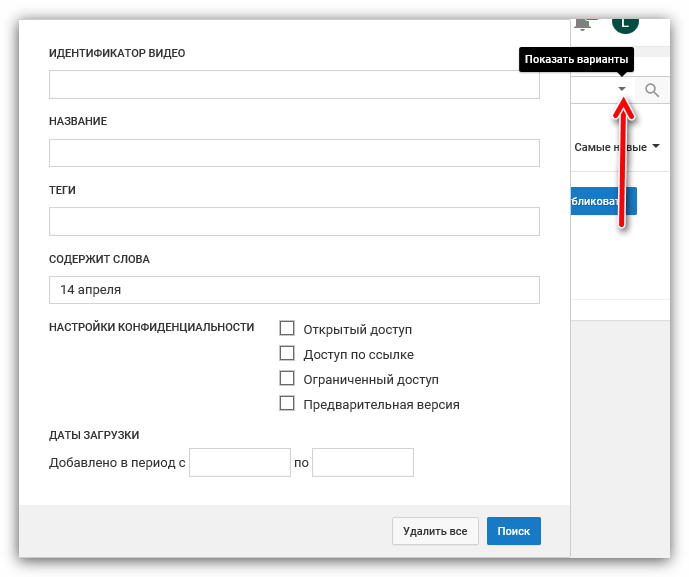
Task: Click the partially hidden Опубликовать button
Action: click(604, 201)
